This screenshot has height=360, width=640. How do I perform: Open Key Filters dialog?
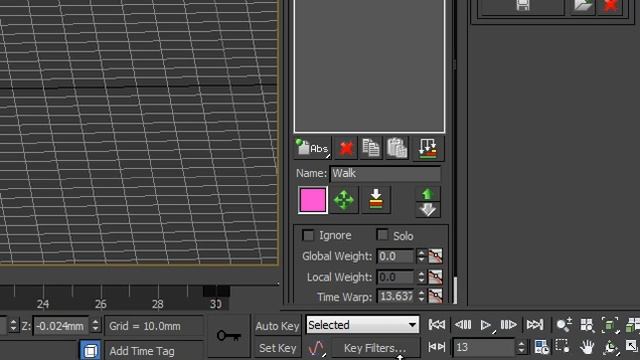coord(375,348)
